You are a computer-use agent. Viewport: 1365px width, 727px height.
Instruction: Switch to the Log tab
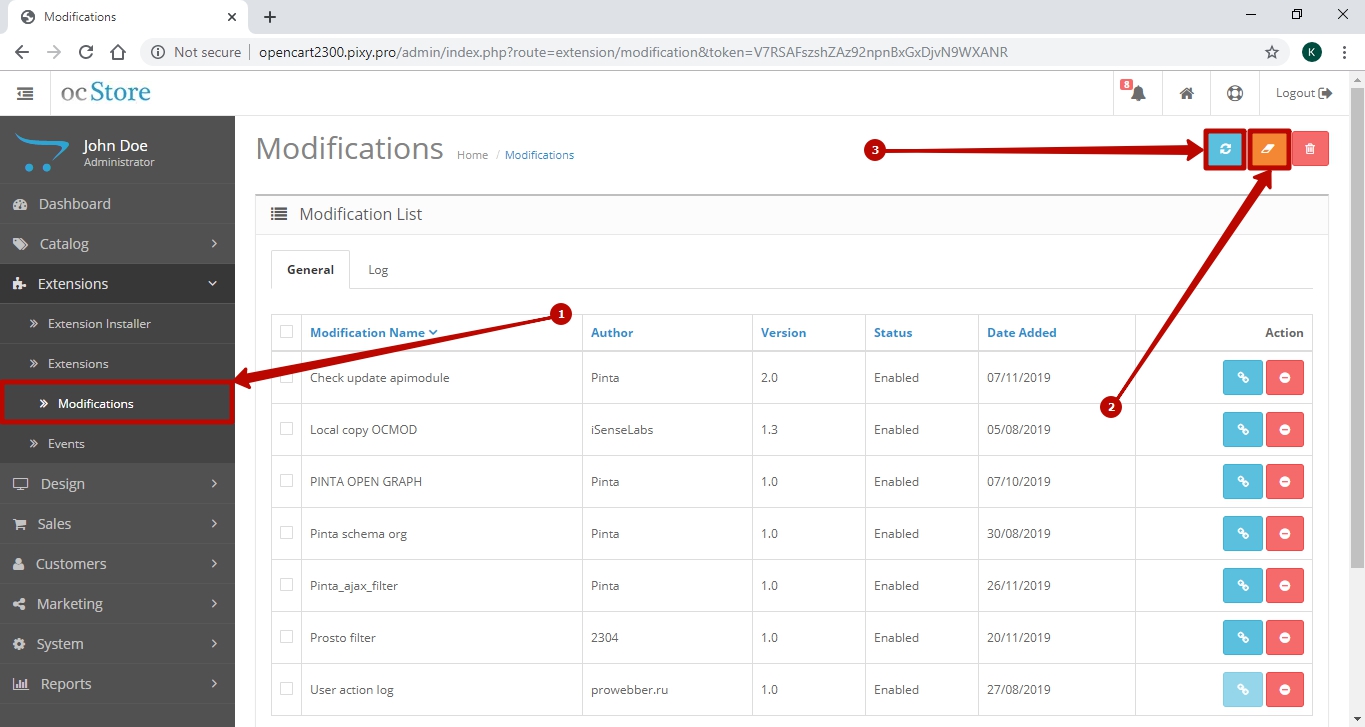(x=378, y=270)
